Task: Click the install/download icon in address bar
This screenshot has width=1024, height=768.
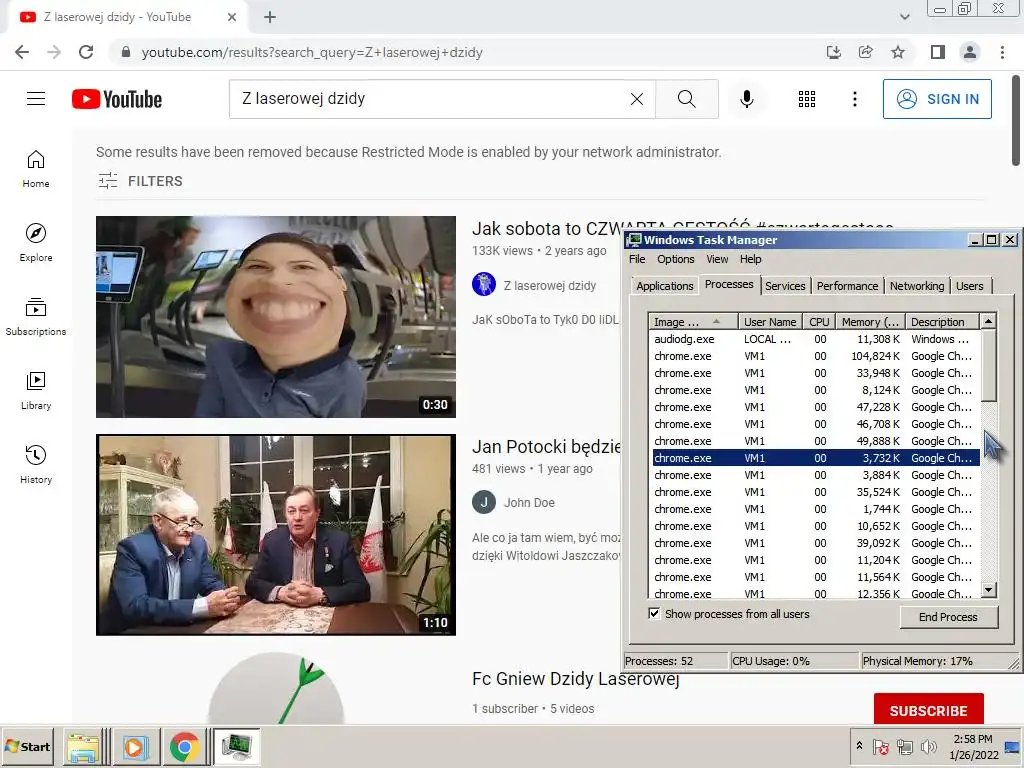Action: tap(834, 52)
